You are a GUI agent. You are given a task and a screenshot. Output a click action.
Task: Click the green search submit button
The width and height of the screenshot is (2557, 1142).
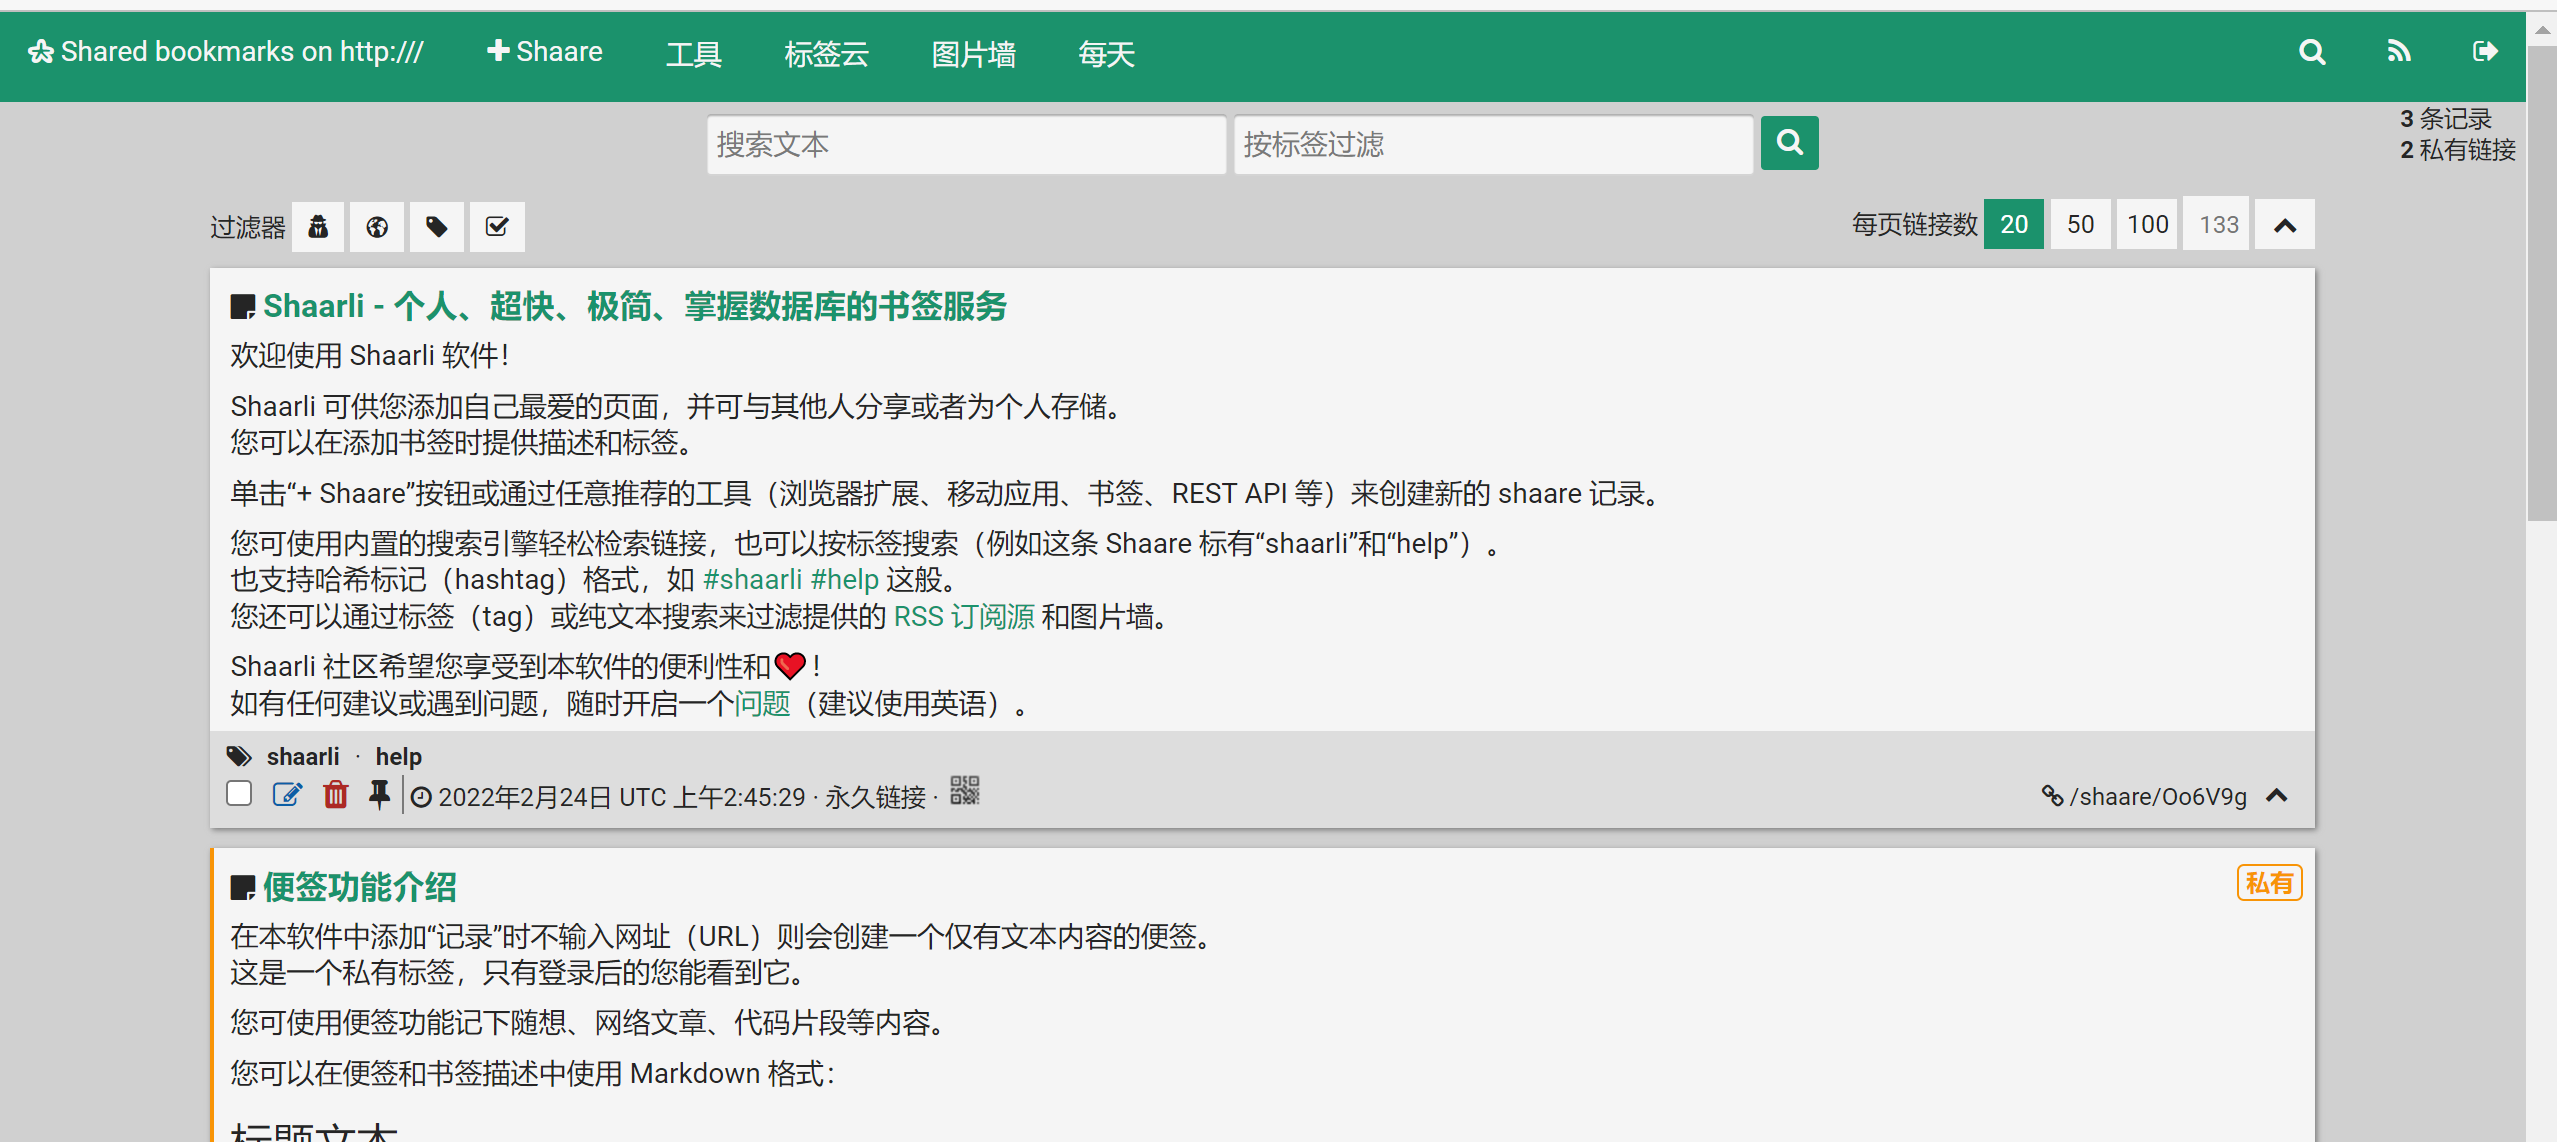click(x=1789, y=143)
